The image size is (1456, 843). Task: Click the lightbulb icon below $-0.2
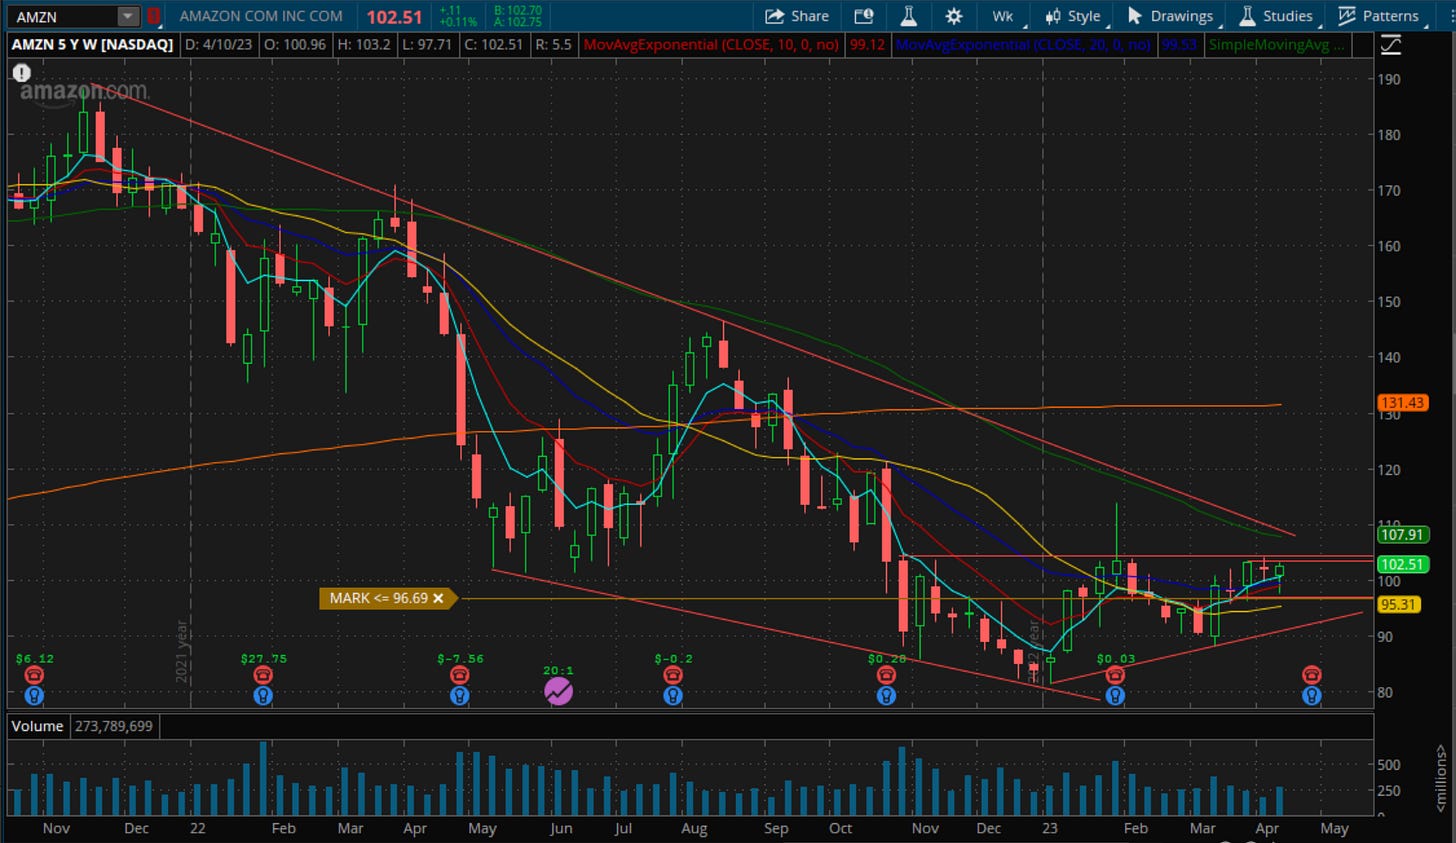coord(673,694)
